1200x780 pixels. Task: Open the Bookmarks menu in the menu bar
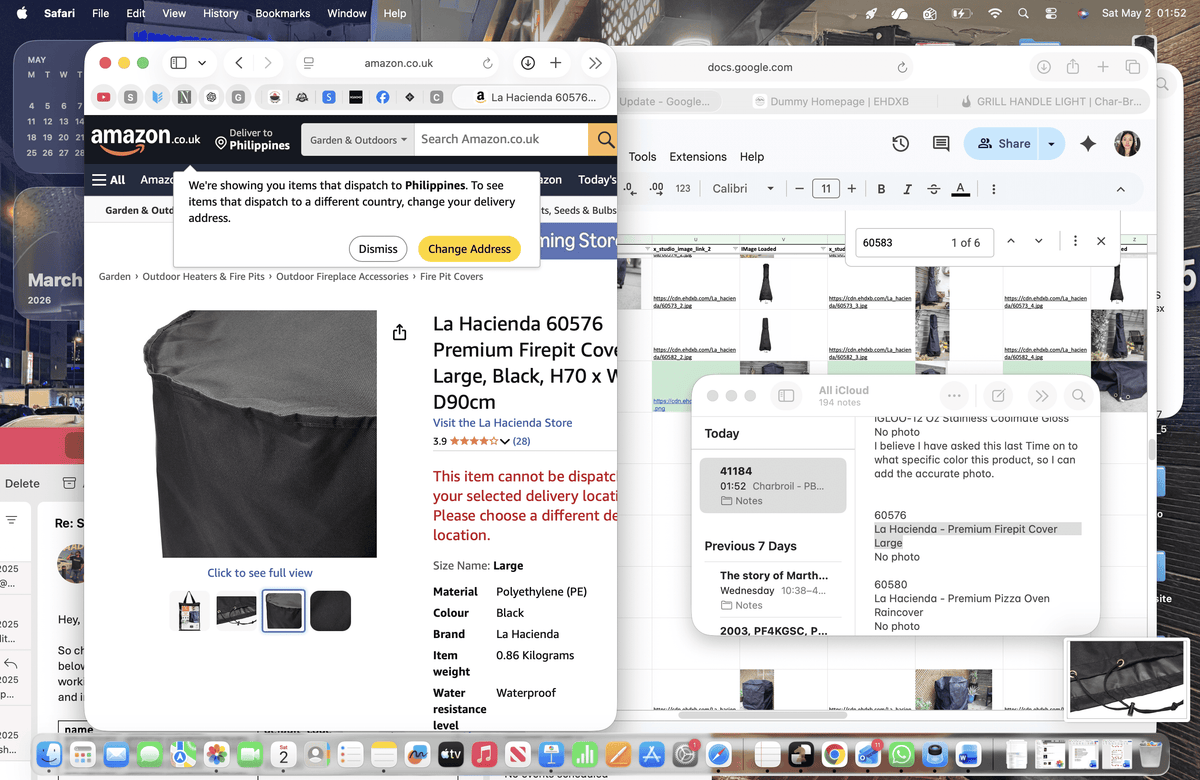282,14
